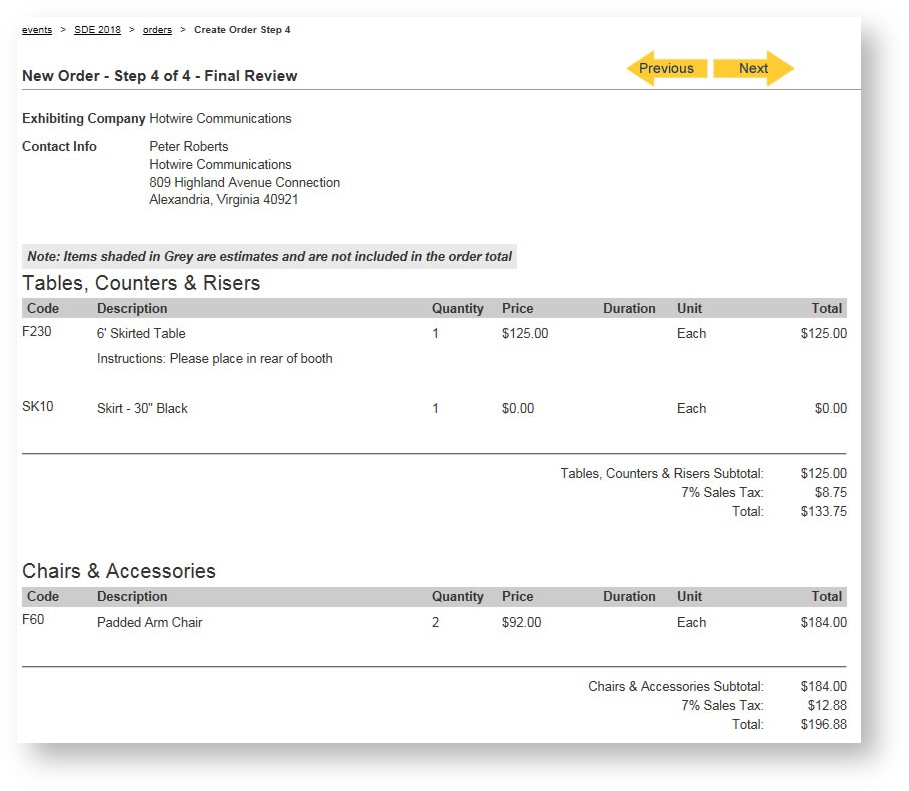The image size is (909, 791).
Task: Click the Quantity column header under Tables section
Action: tap(457, 308)
